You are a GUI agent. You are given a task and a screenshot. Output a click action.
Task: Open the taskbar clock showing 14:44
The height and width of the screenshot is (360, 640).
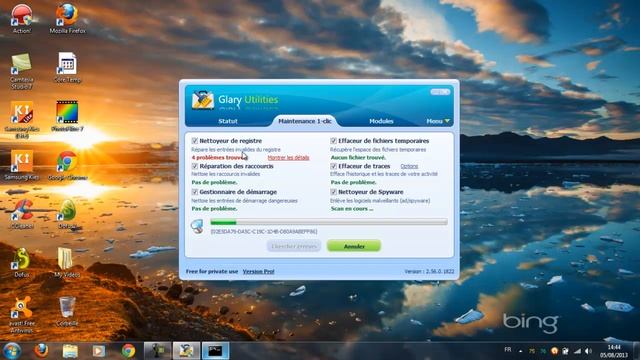(613, 351)
